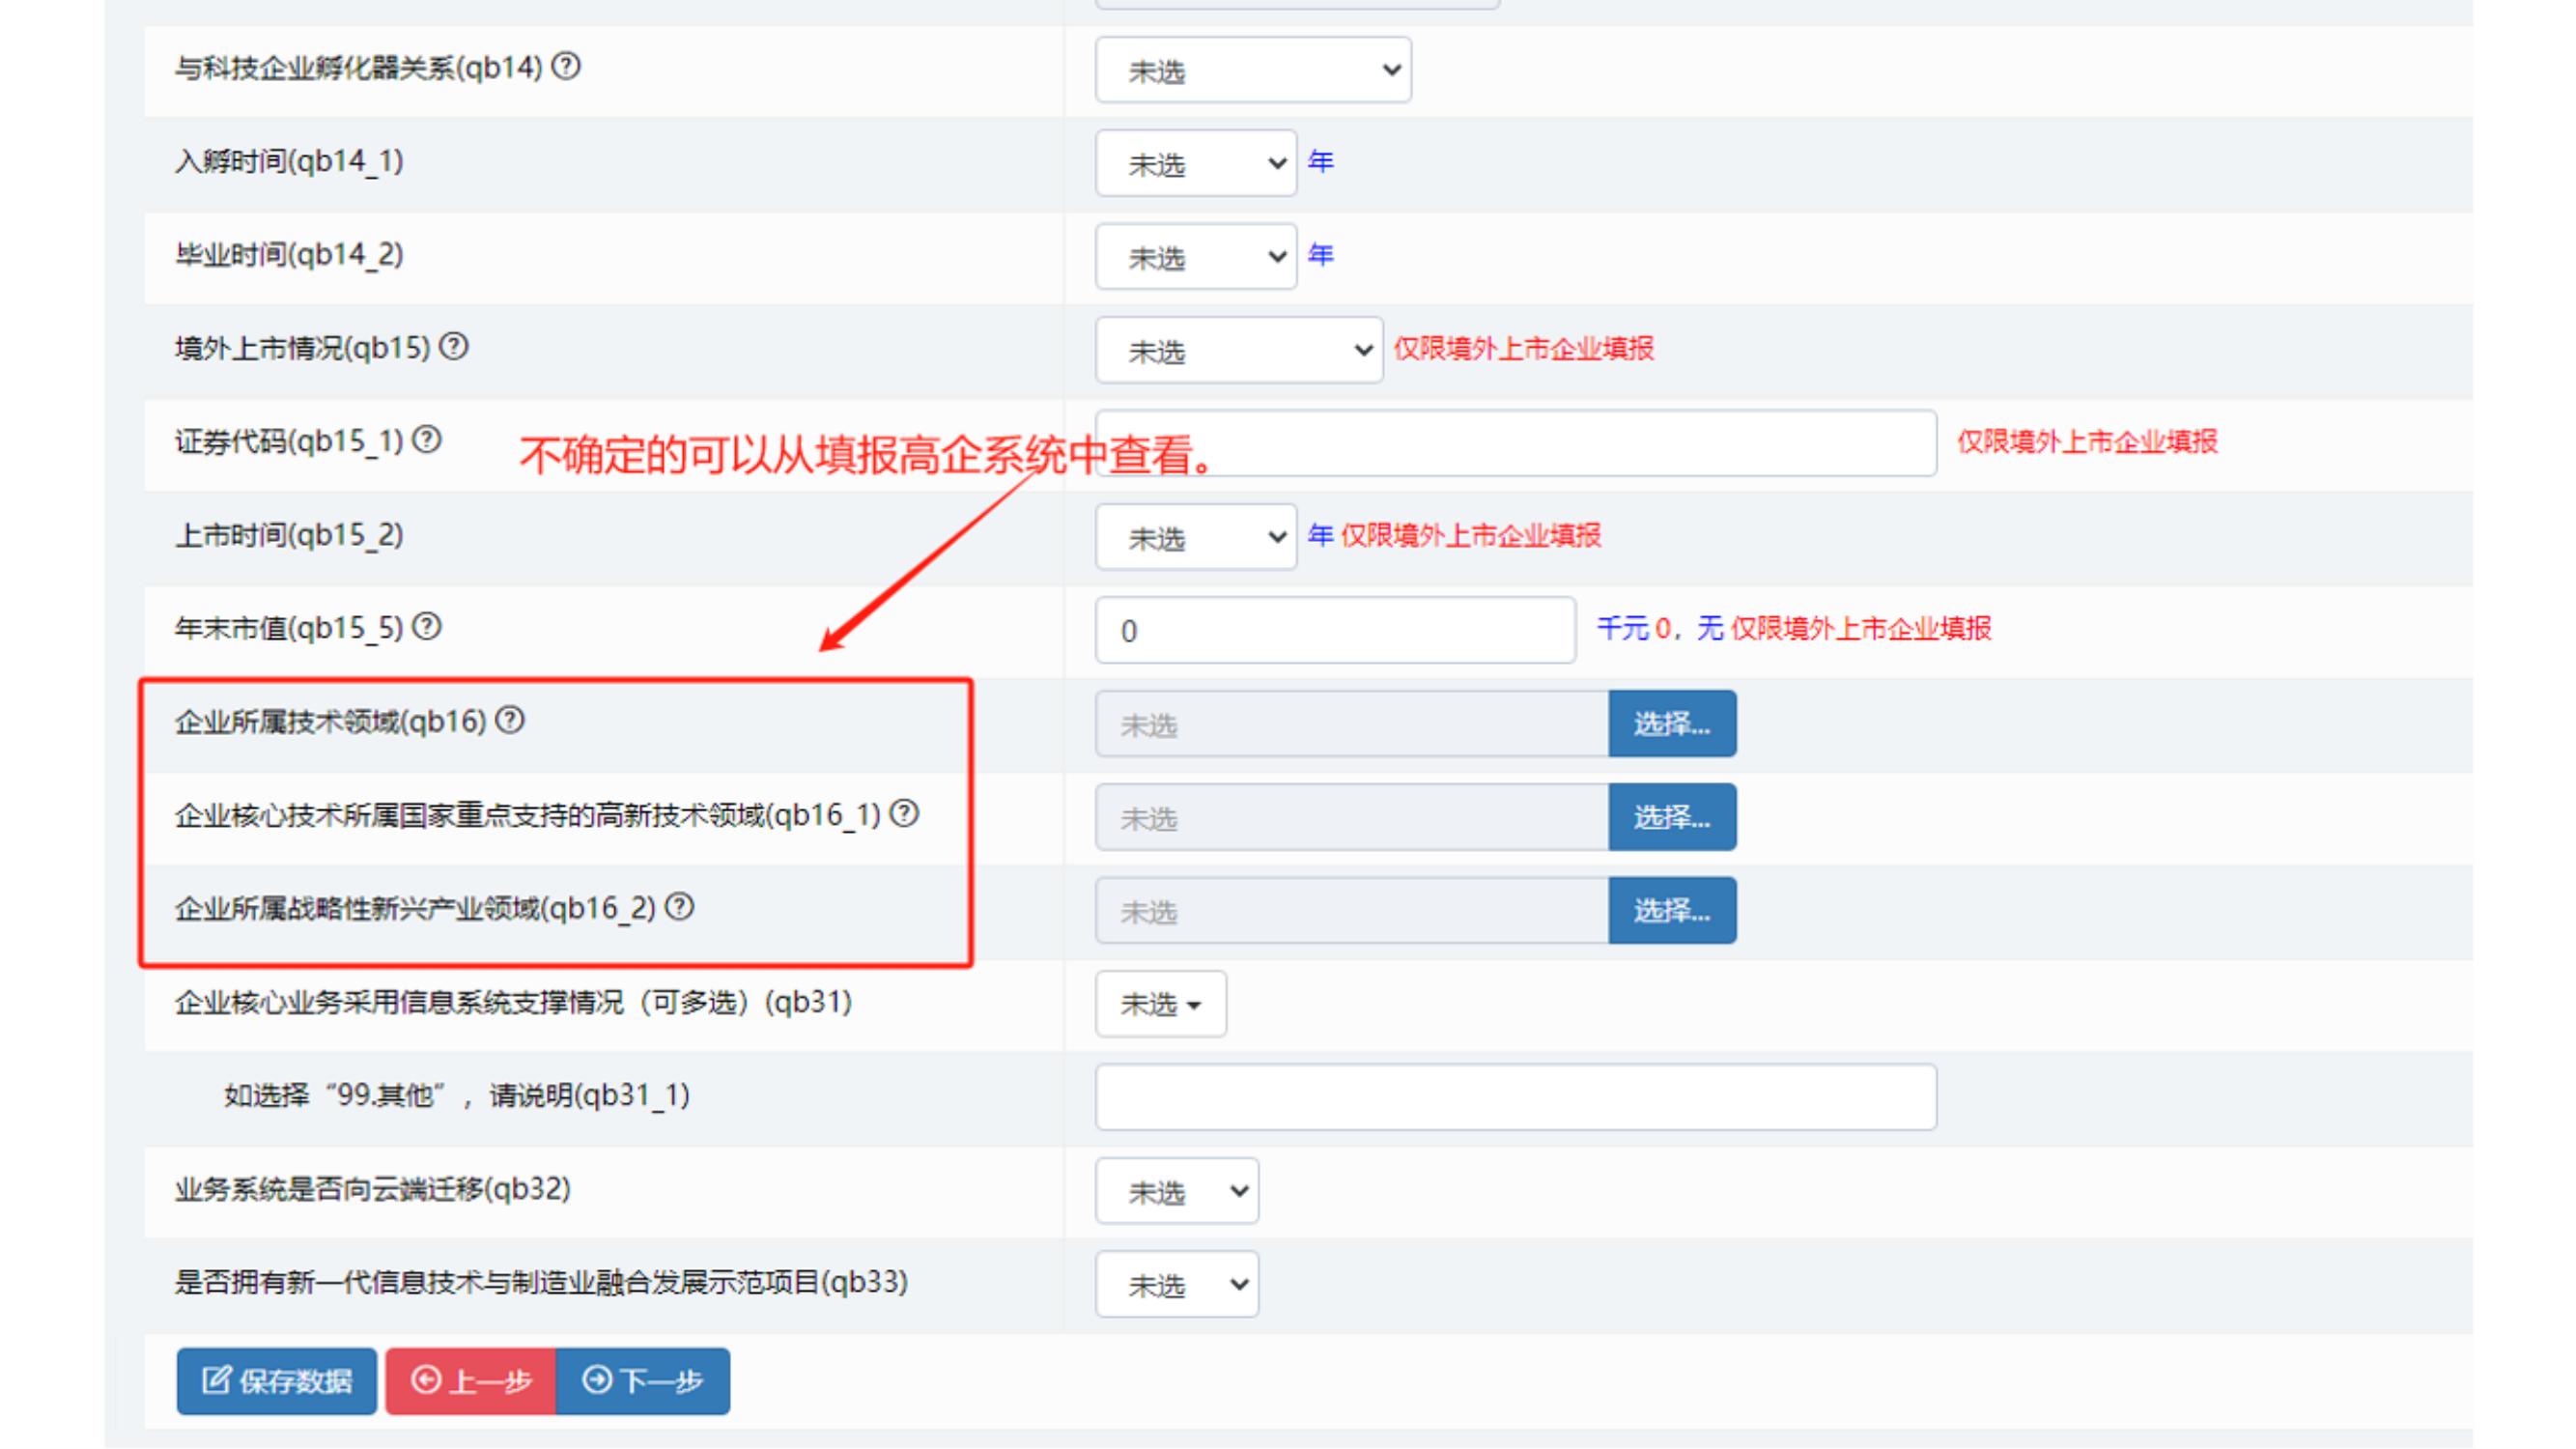Viewport: 2576px width, 1449px height.
Task: Open 入孵时间 year dropdown
Action: 1195,163
